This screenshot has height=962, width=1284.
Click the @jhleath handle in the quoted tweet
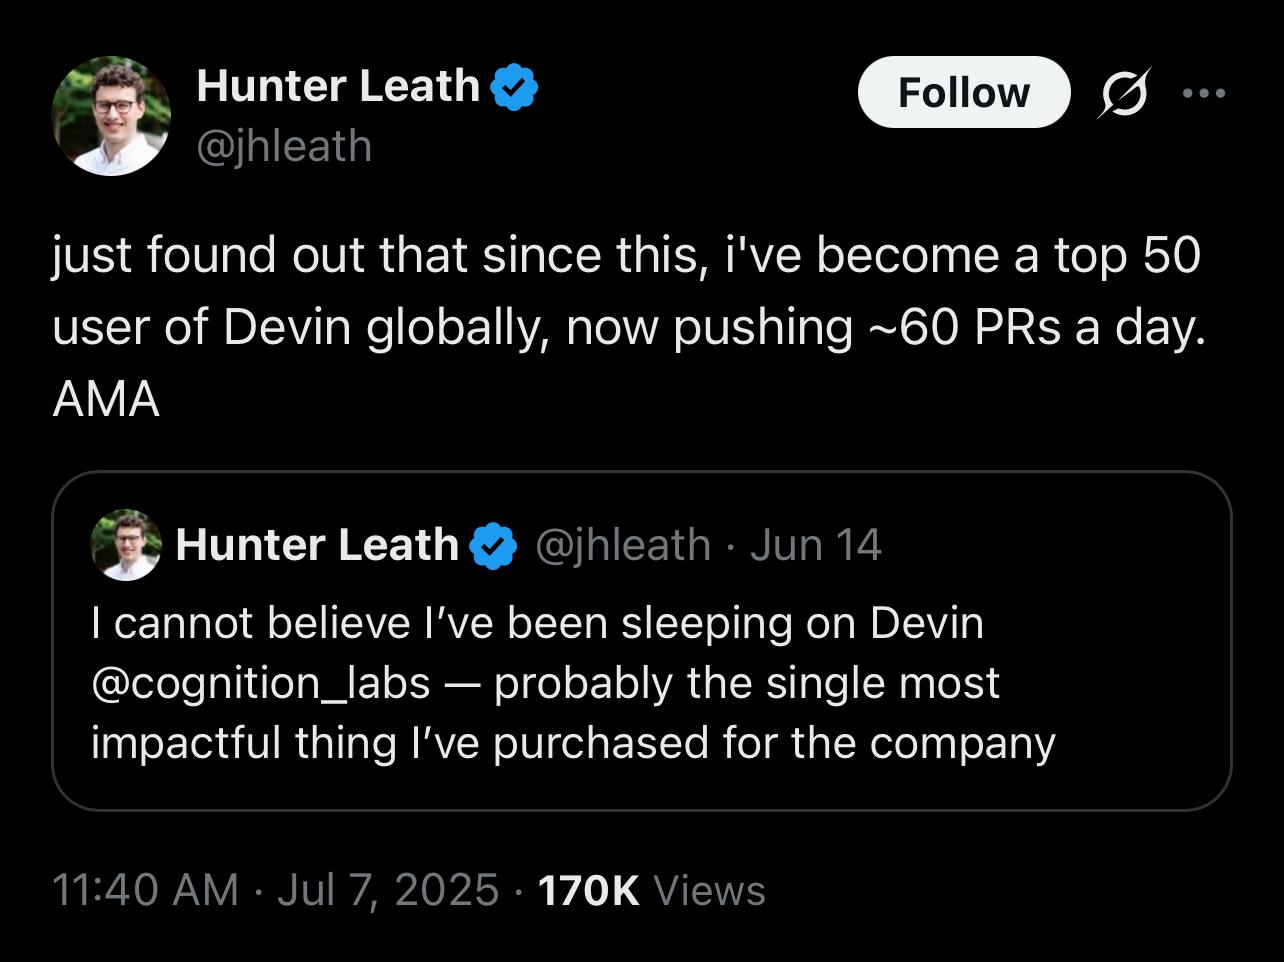pos(623,545)
